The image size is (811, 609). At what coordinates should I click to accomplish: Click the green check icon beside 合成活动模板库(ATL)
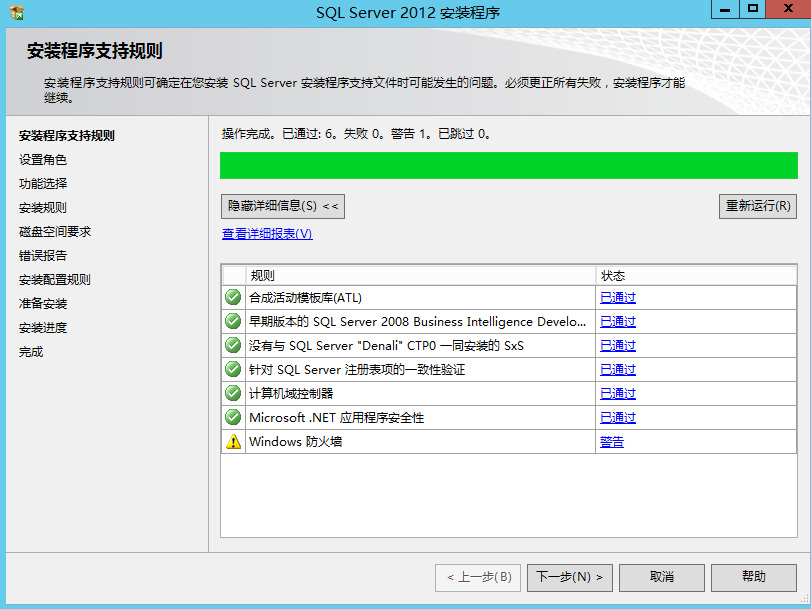pyautogui.click(x=232, y=295)
